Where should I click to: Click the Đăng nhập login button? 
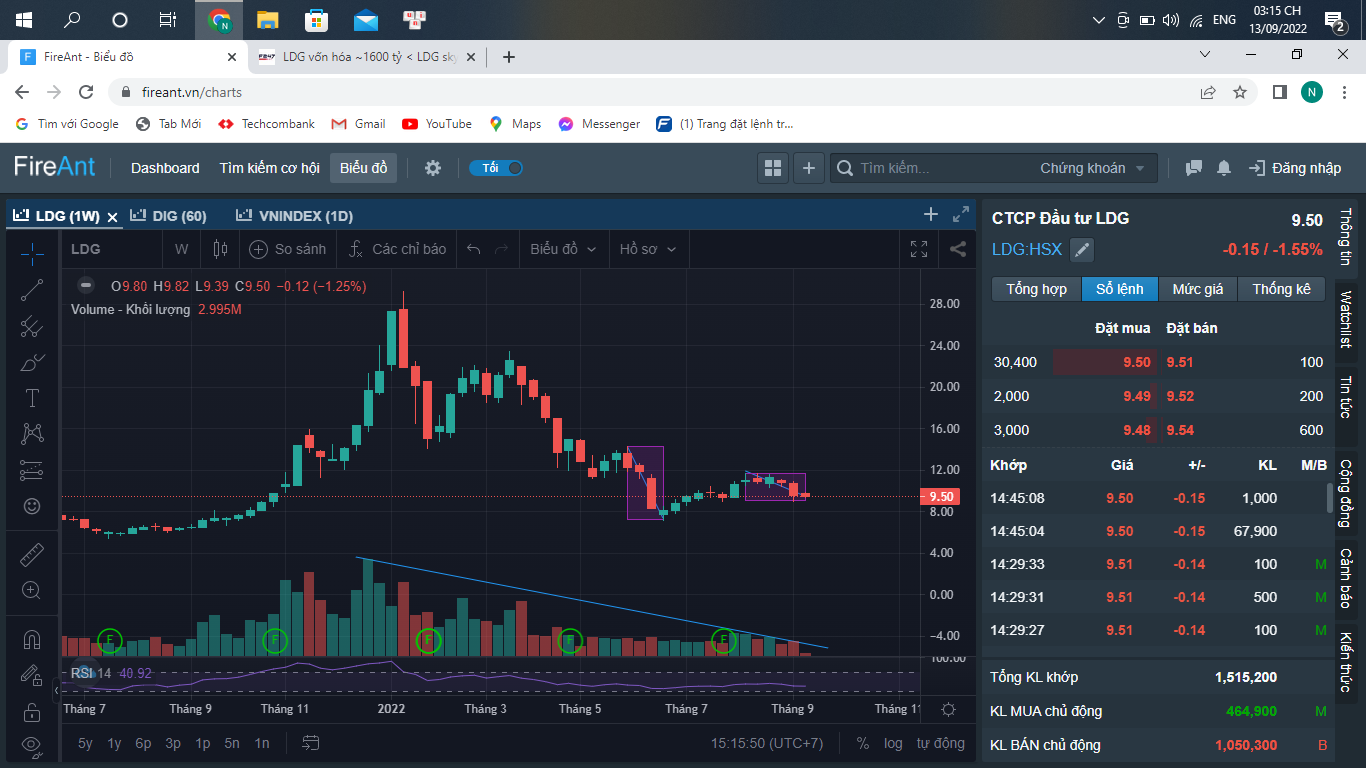[1295, 168]
